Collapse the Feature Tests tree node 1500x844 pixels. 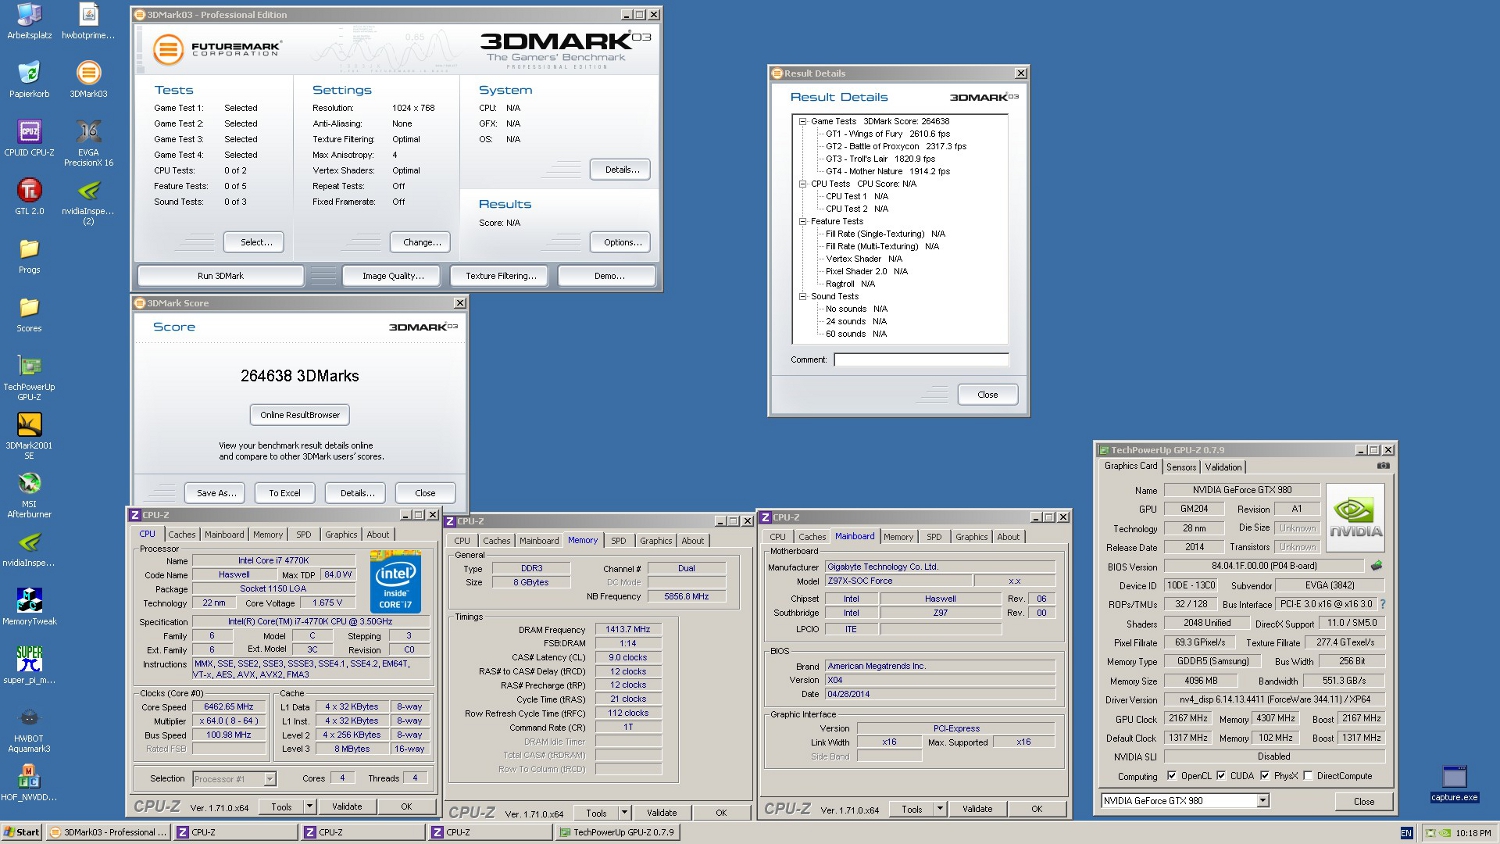(802, 221)
